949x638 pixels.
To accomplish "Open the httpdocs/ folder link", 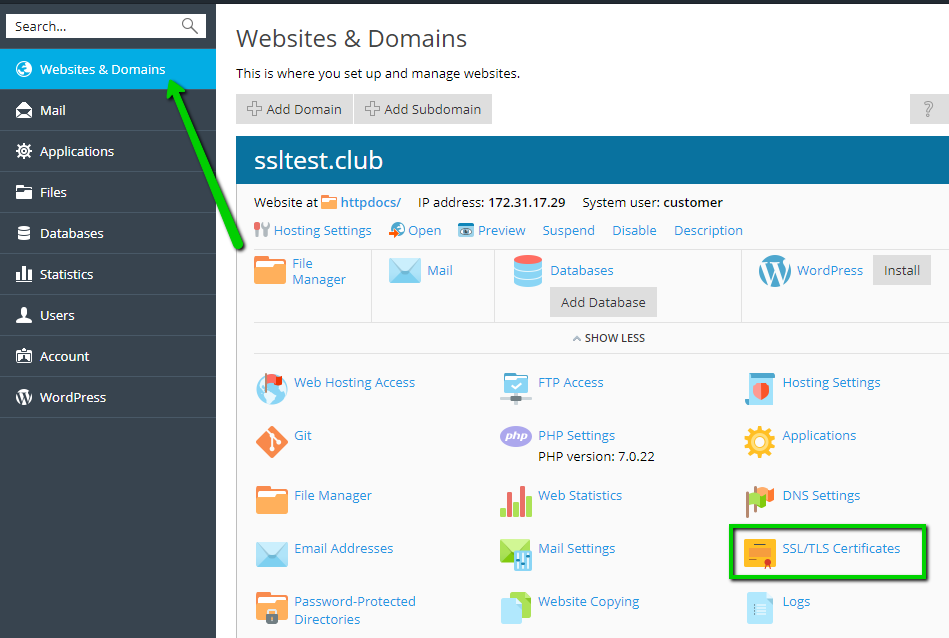I will coord(370,202).
